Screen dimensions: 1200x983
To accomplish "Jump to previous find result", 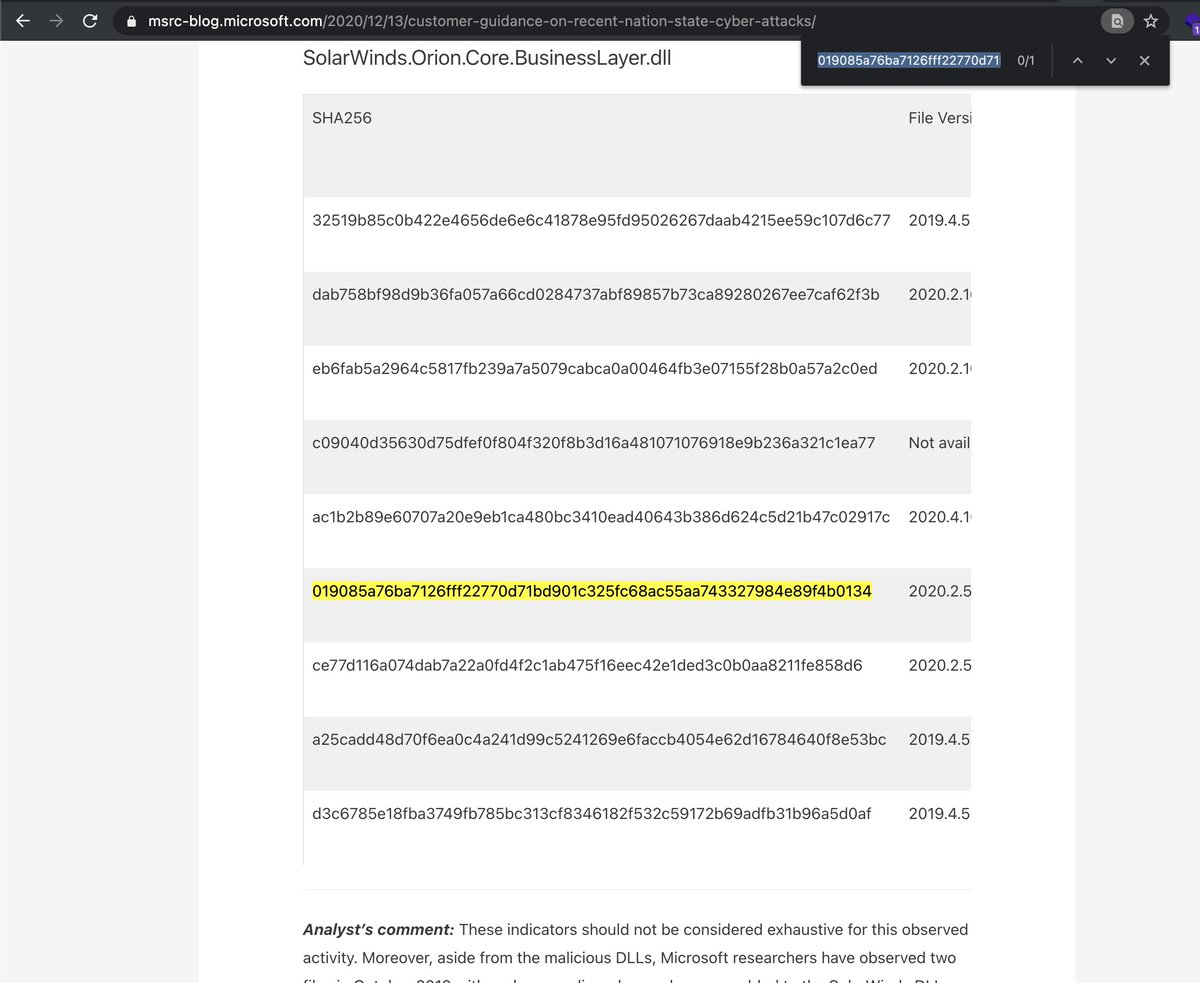I will 1077,61.
